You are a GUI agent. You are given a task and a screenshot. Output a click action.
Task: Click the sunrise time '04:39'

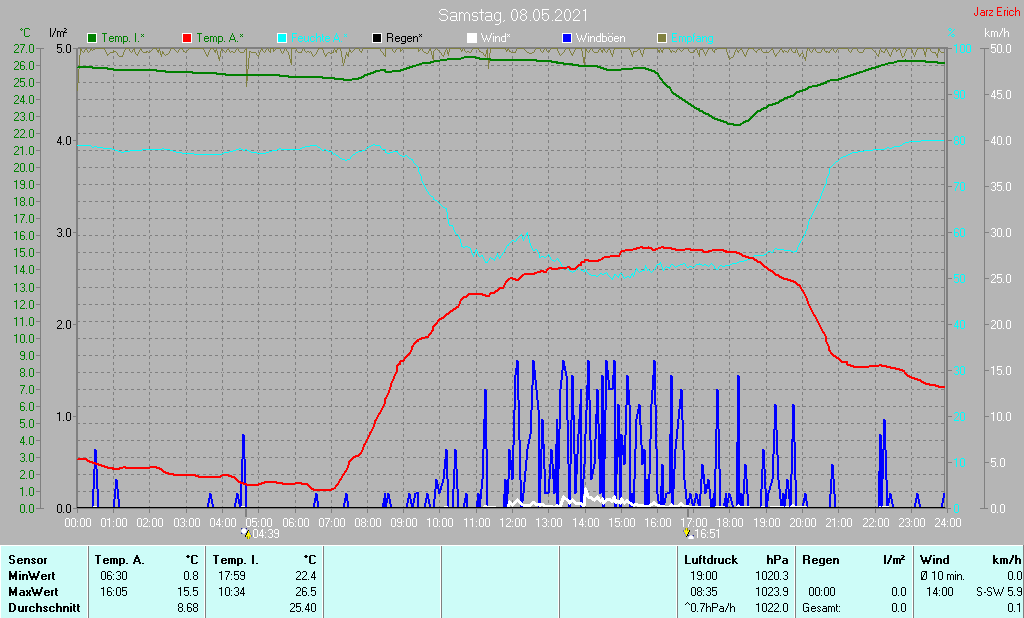click(266, 534)
